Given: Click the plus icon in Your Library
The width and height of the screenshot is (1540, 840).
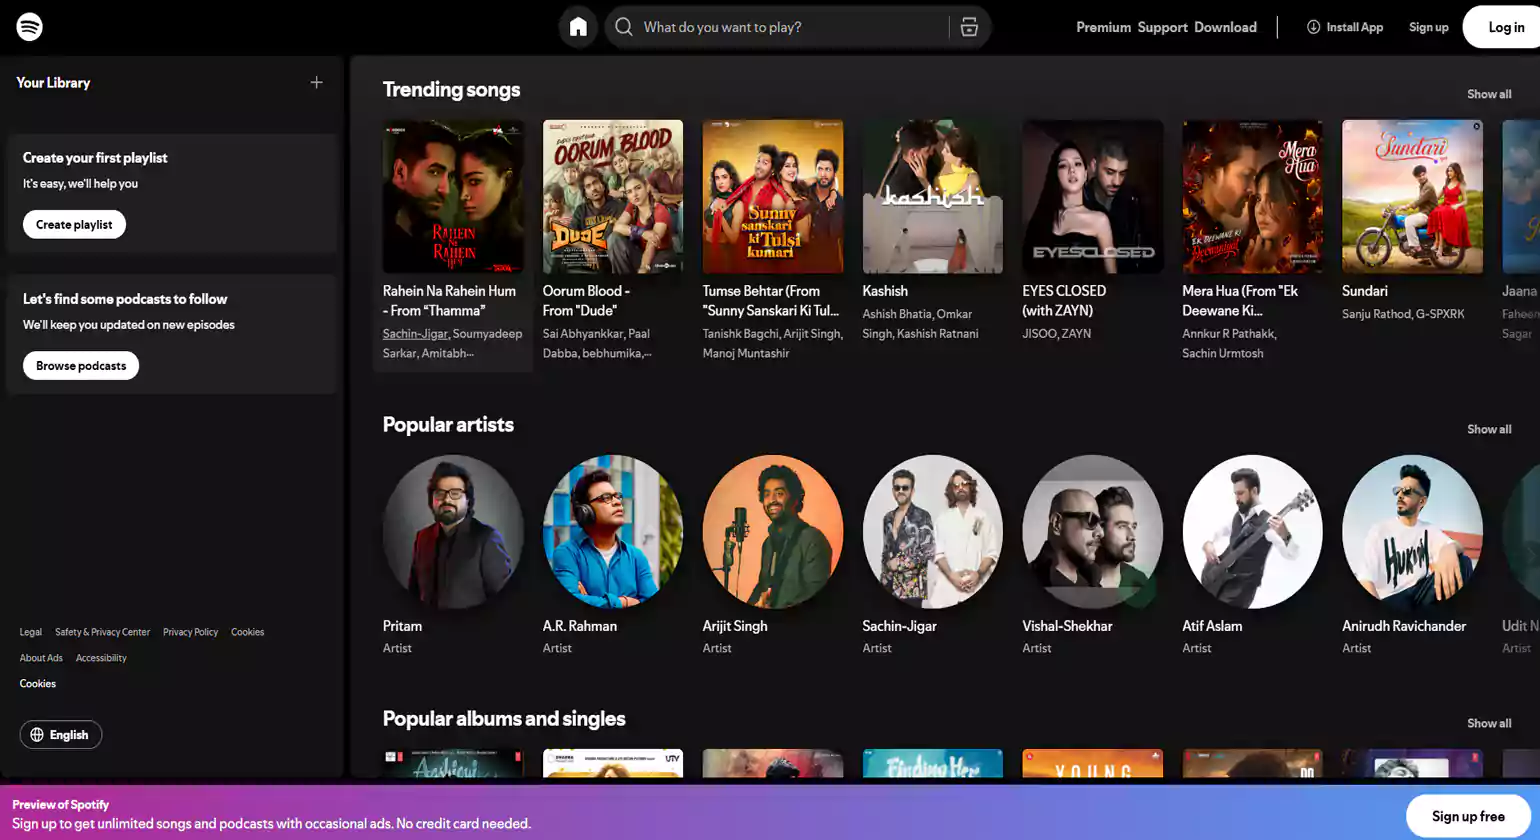Looking at the screenshot, I should pyautogui.click(x=316, y=83).
